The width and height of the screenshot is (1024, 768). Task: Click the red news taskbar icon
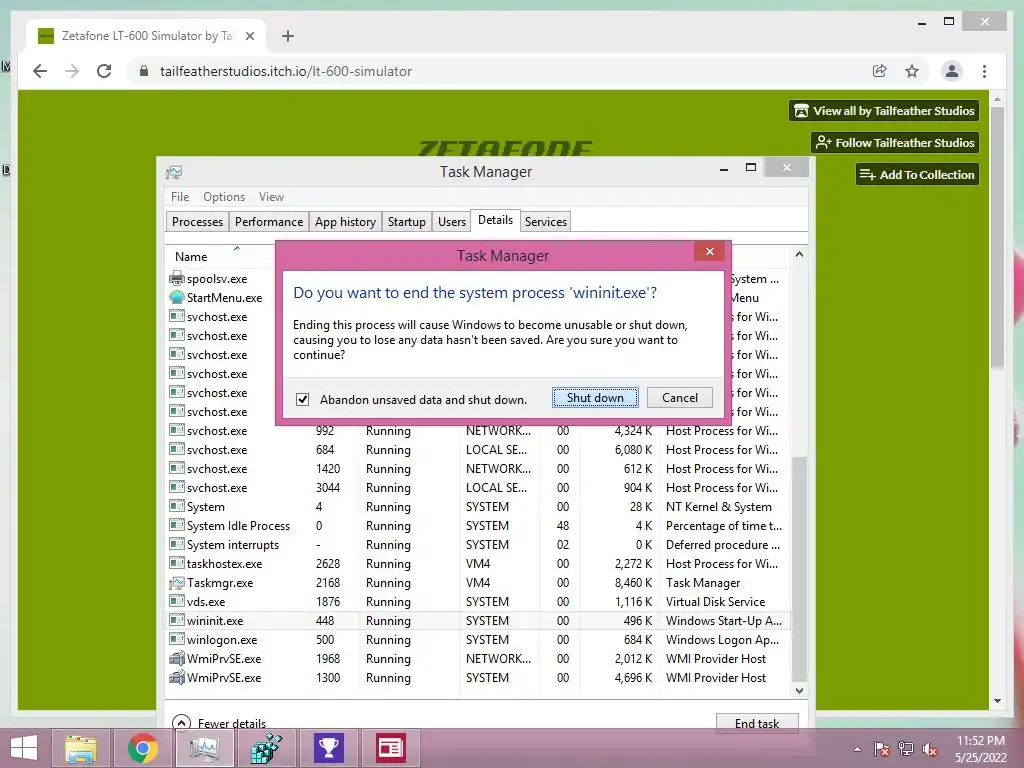coord(391,748)
